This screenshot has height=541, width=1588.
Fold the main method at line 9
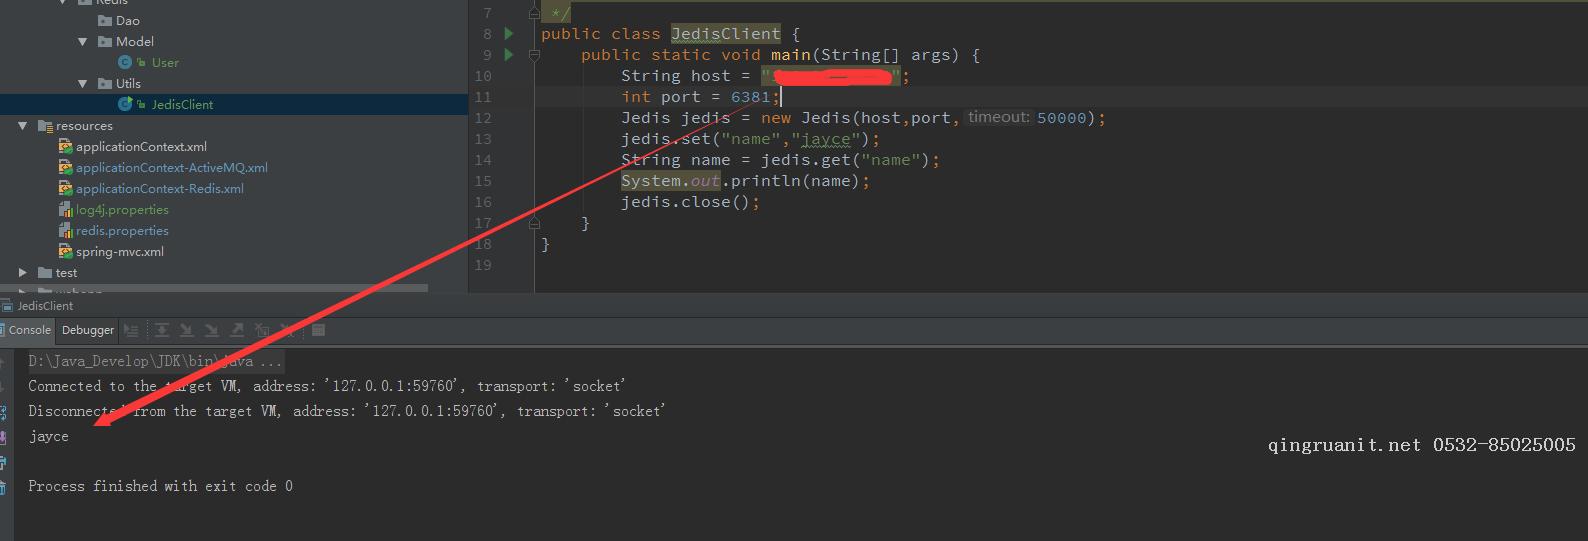[534, 55]
